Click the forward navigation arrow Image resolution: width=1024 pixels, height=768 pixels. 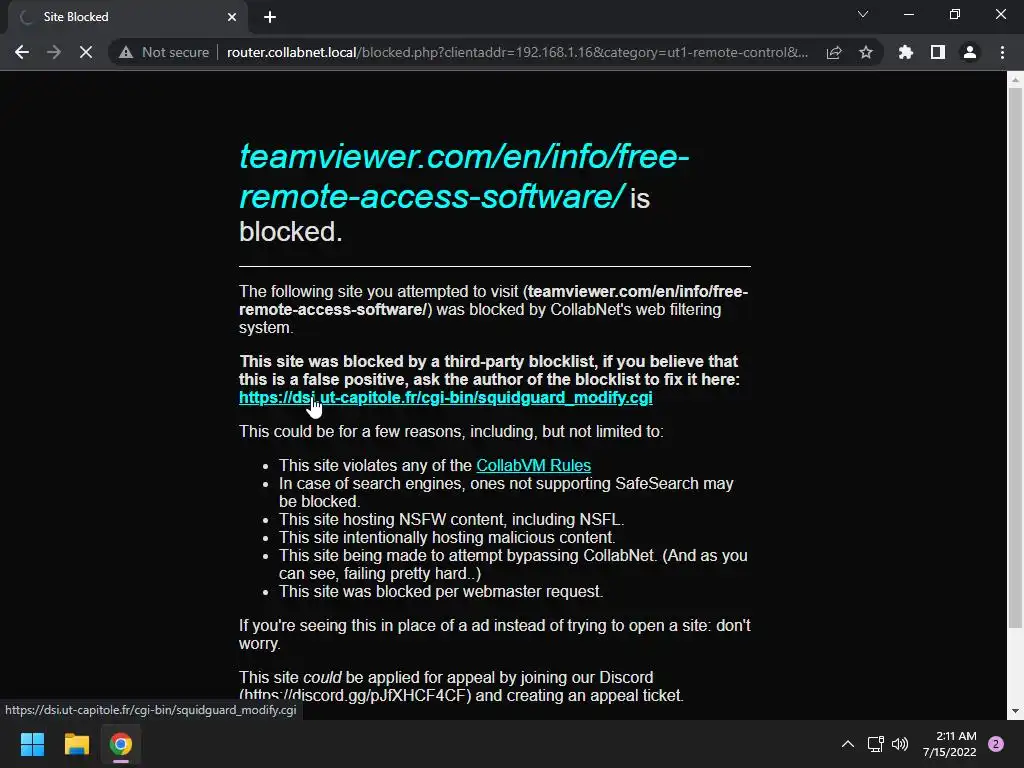pyautogui.click(x=54, y=52)
